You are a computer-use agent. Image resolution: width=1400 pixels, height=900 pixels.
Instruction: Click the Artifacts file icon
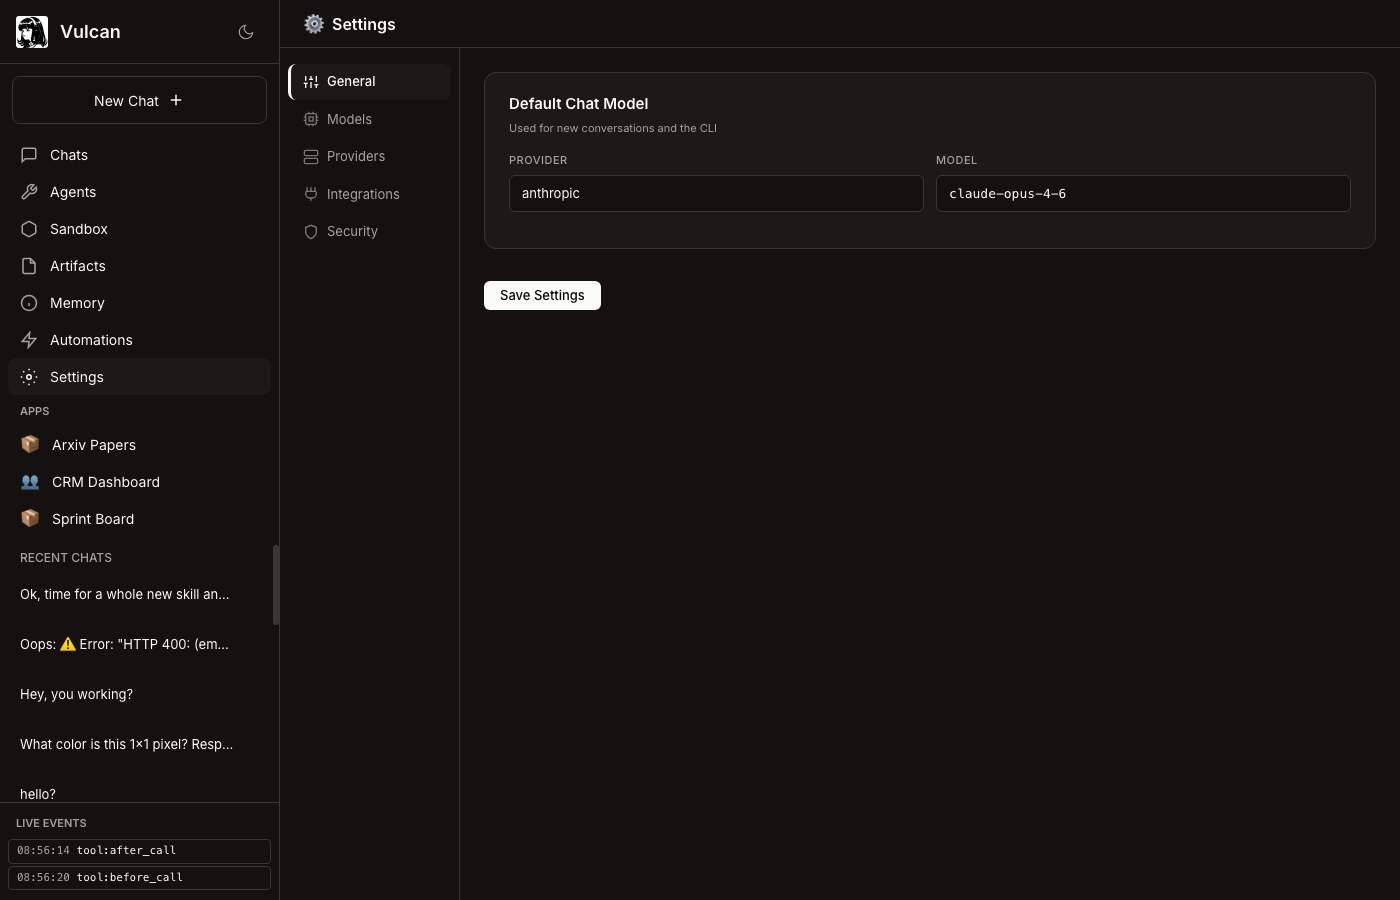click(29, 266)
